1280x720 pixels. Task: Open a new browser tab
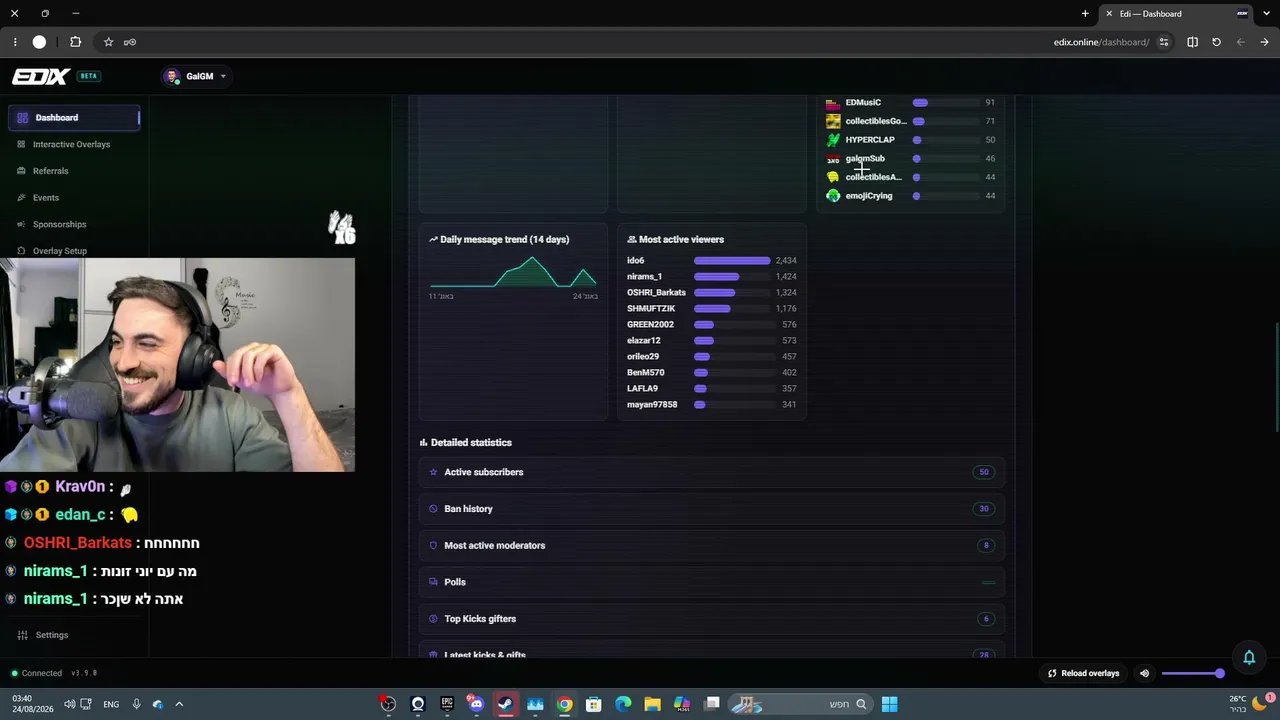[x=1085, y=14]
